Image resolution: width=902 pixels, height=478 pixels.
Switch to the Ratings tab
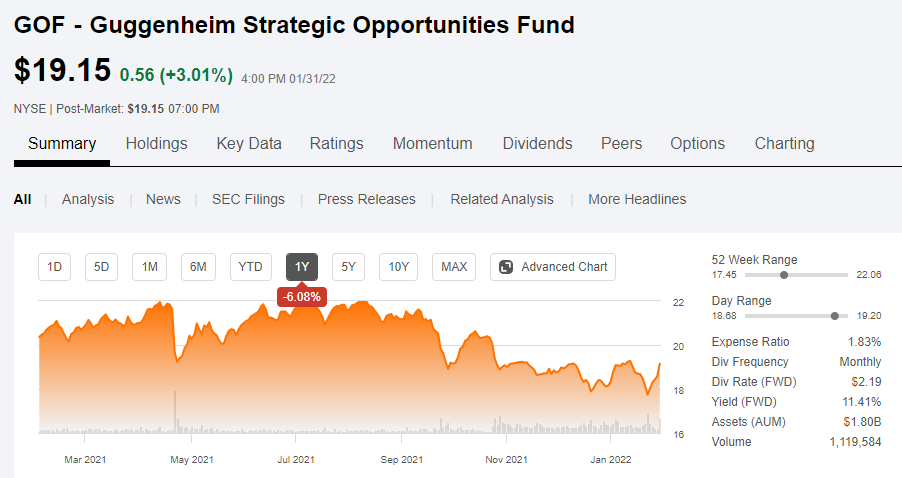click(337, 143)
